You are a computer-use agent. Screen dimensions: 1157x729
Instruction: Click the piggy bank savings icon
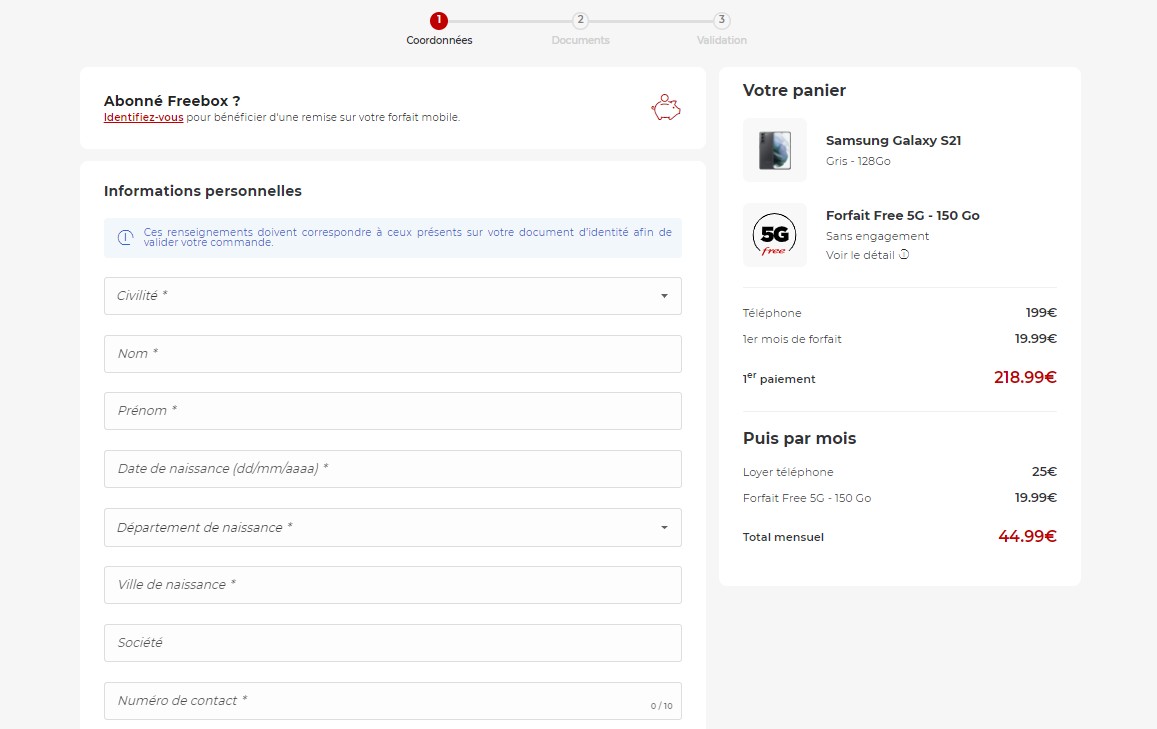click(666, 108)
